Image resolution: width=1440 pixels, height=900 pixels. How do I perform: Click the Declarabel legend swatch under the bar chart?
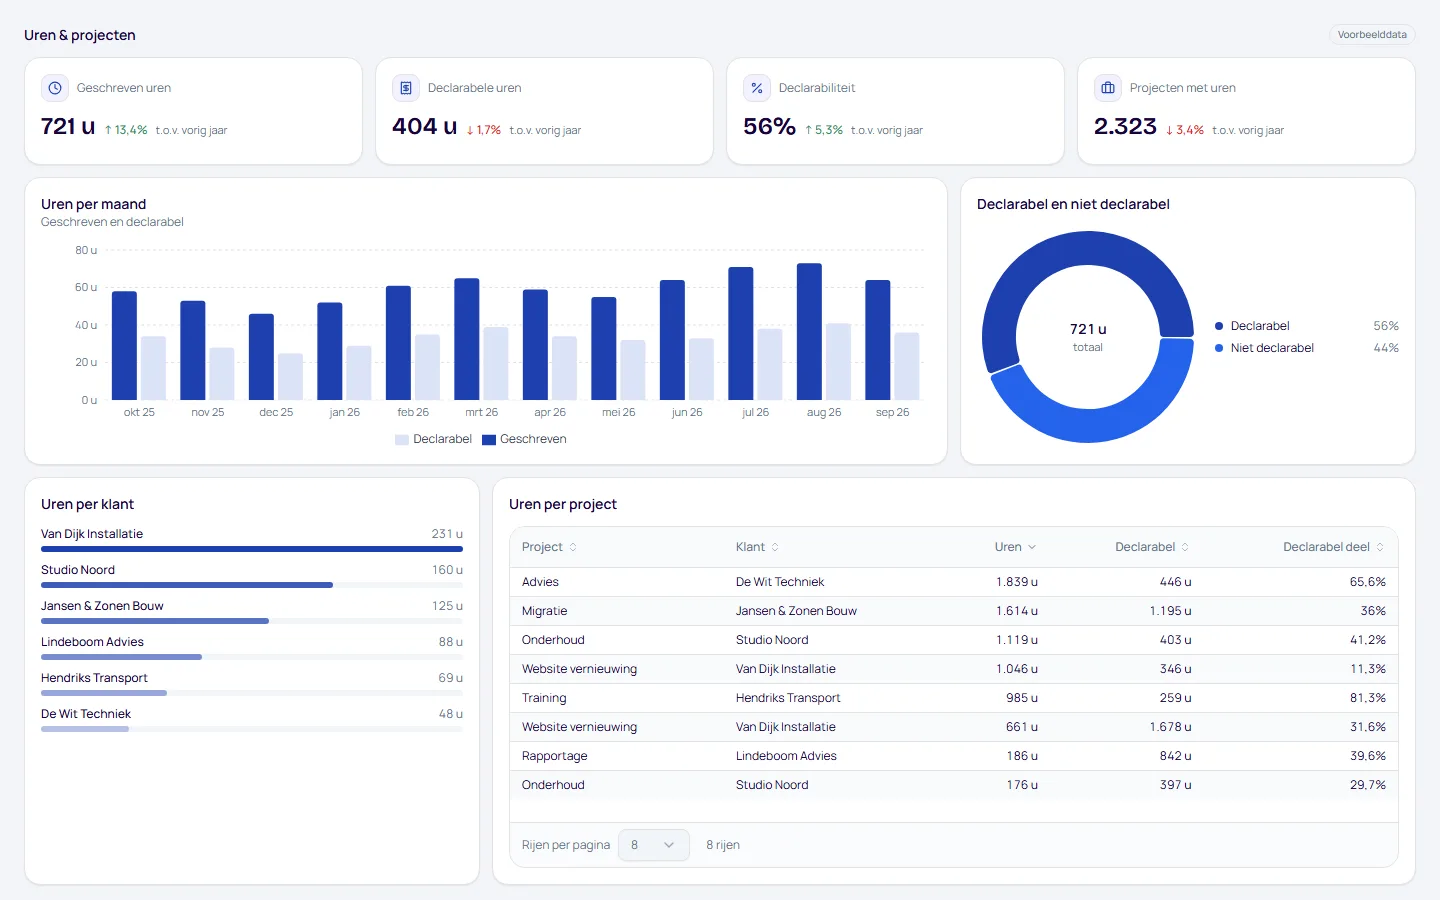pos(402,440)
